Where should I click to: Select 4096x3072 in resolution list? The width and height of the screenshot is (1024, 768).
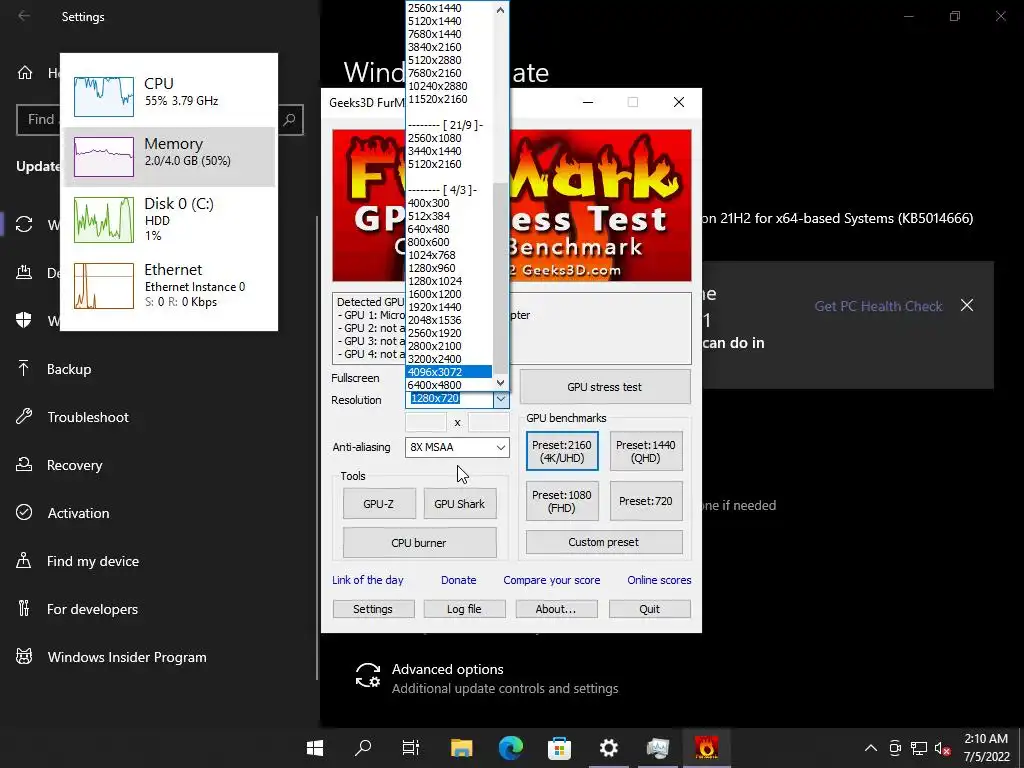449,372
